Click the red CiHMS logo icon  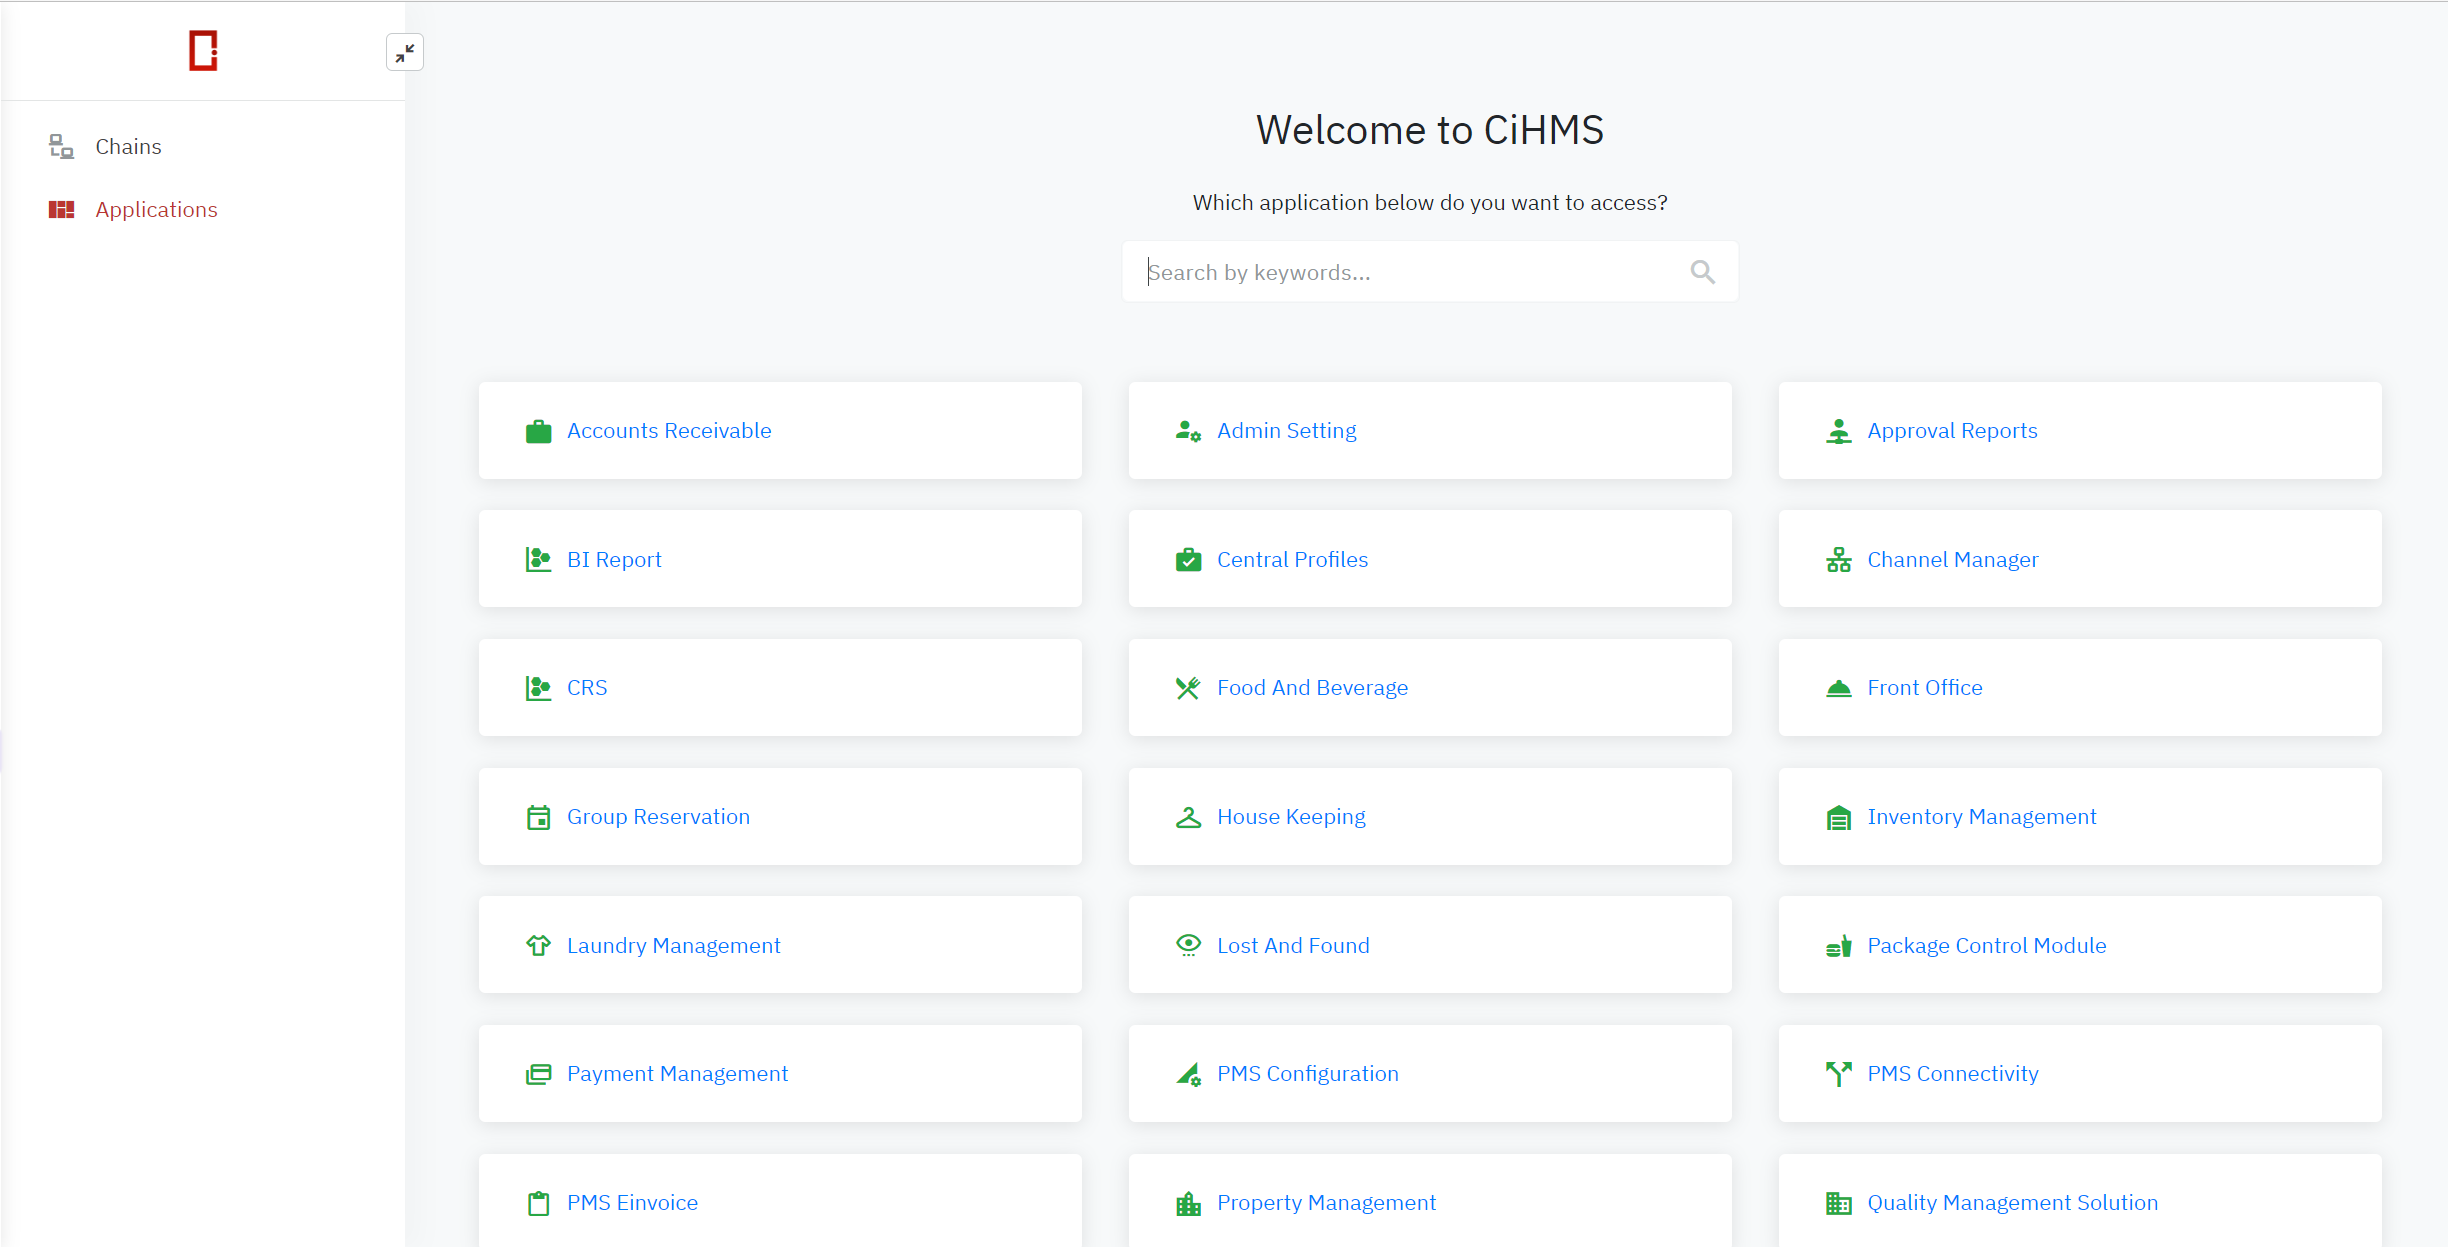point(203,51)
